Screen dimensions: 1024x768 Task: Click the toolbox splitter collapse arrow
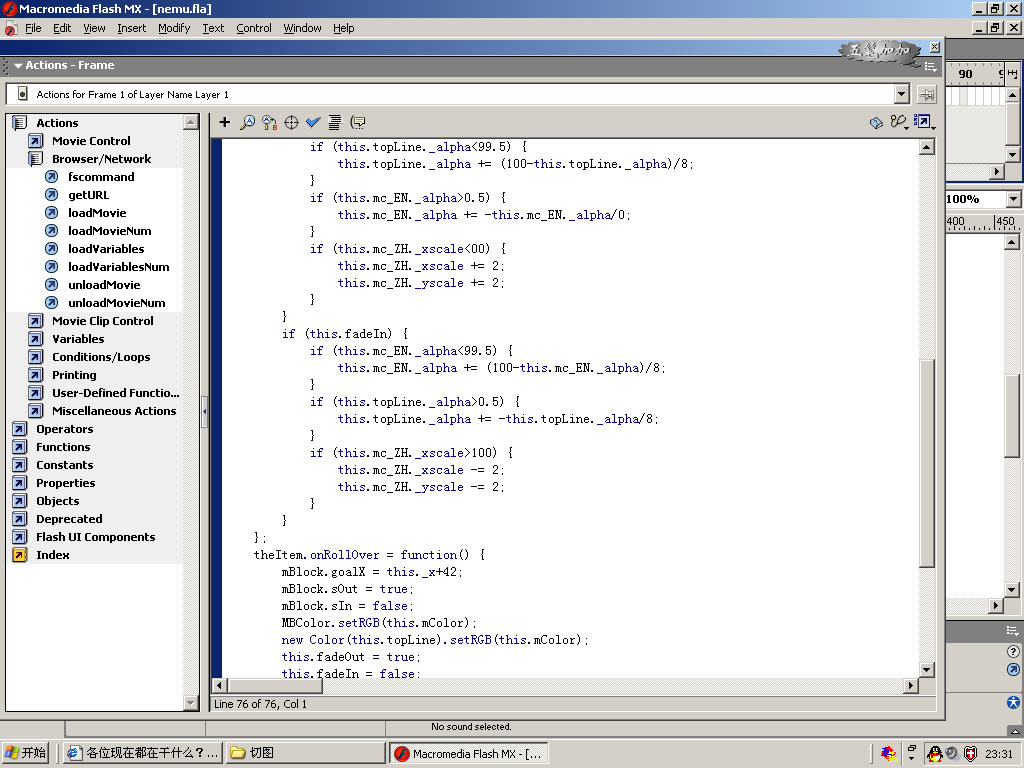[204, 411]
